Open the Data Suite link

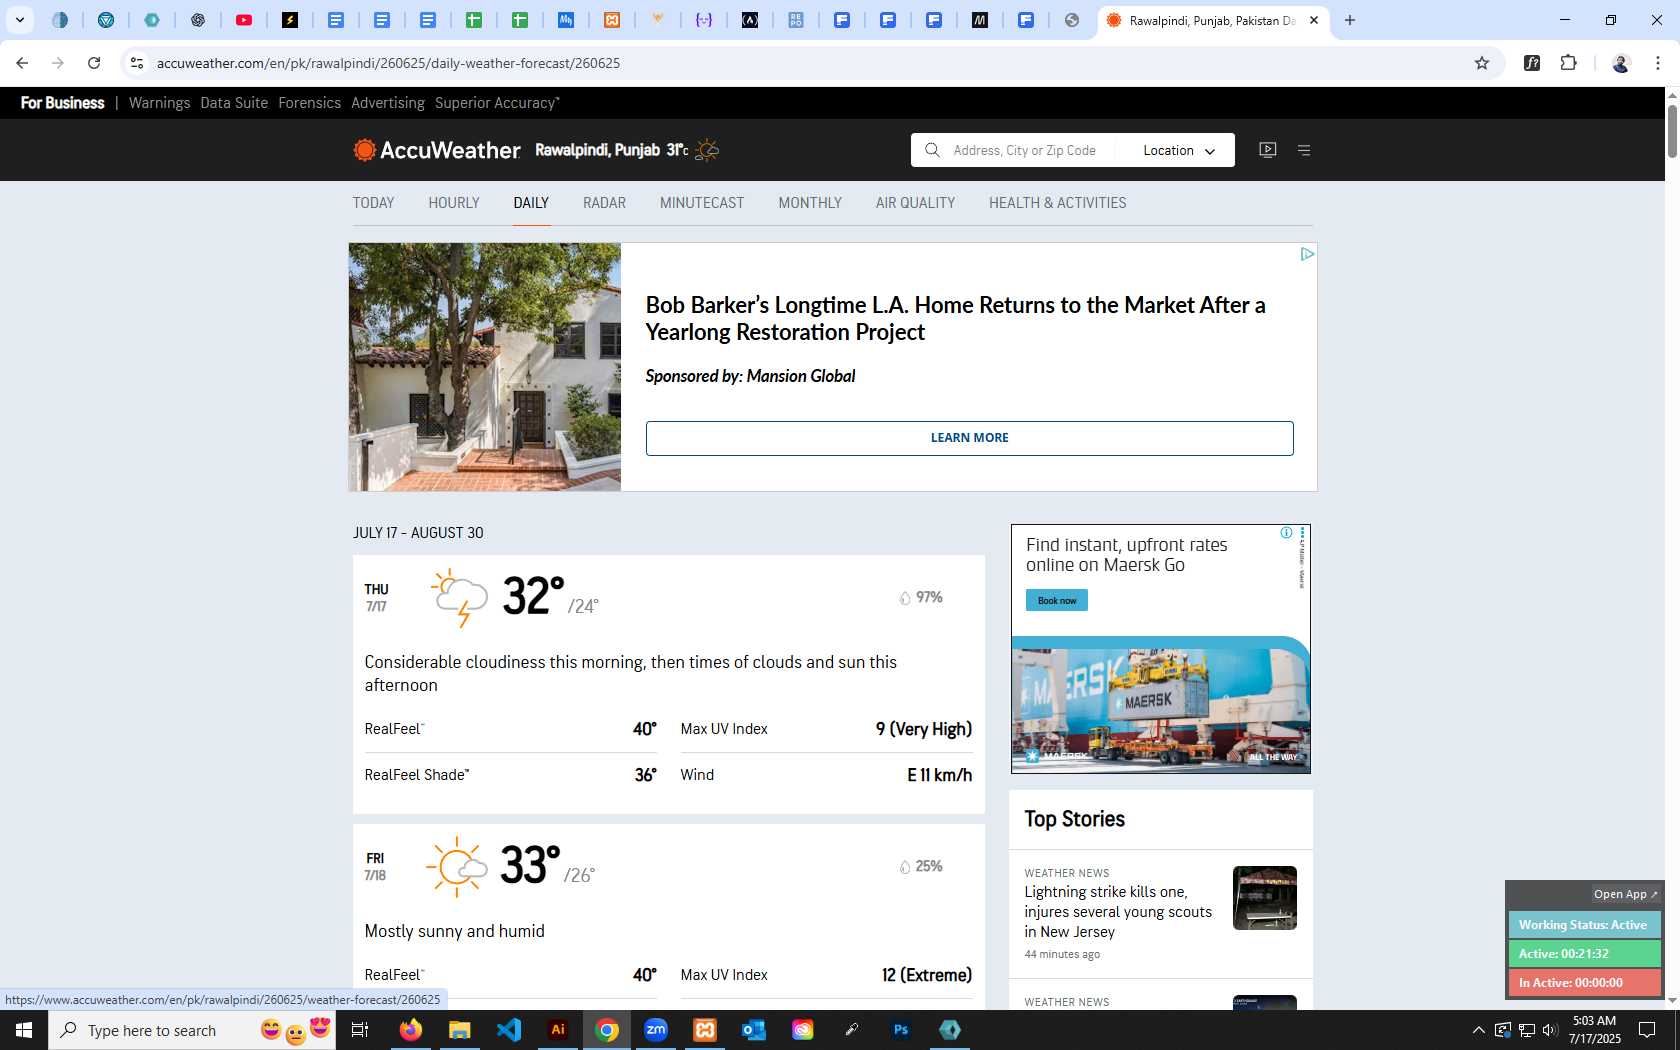click(x=234, y=103)
